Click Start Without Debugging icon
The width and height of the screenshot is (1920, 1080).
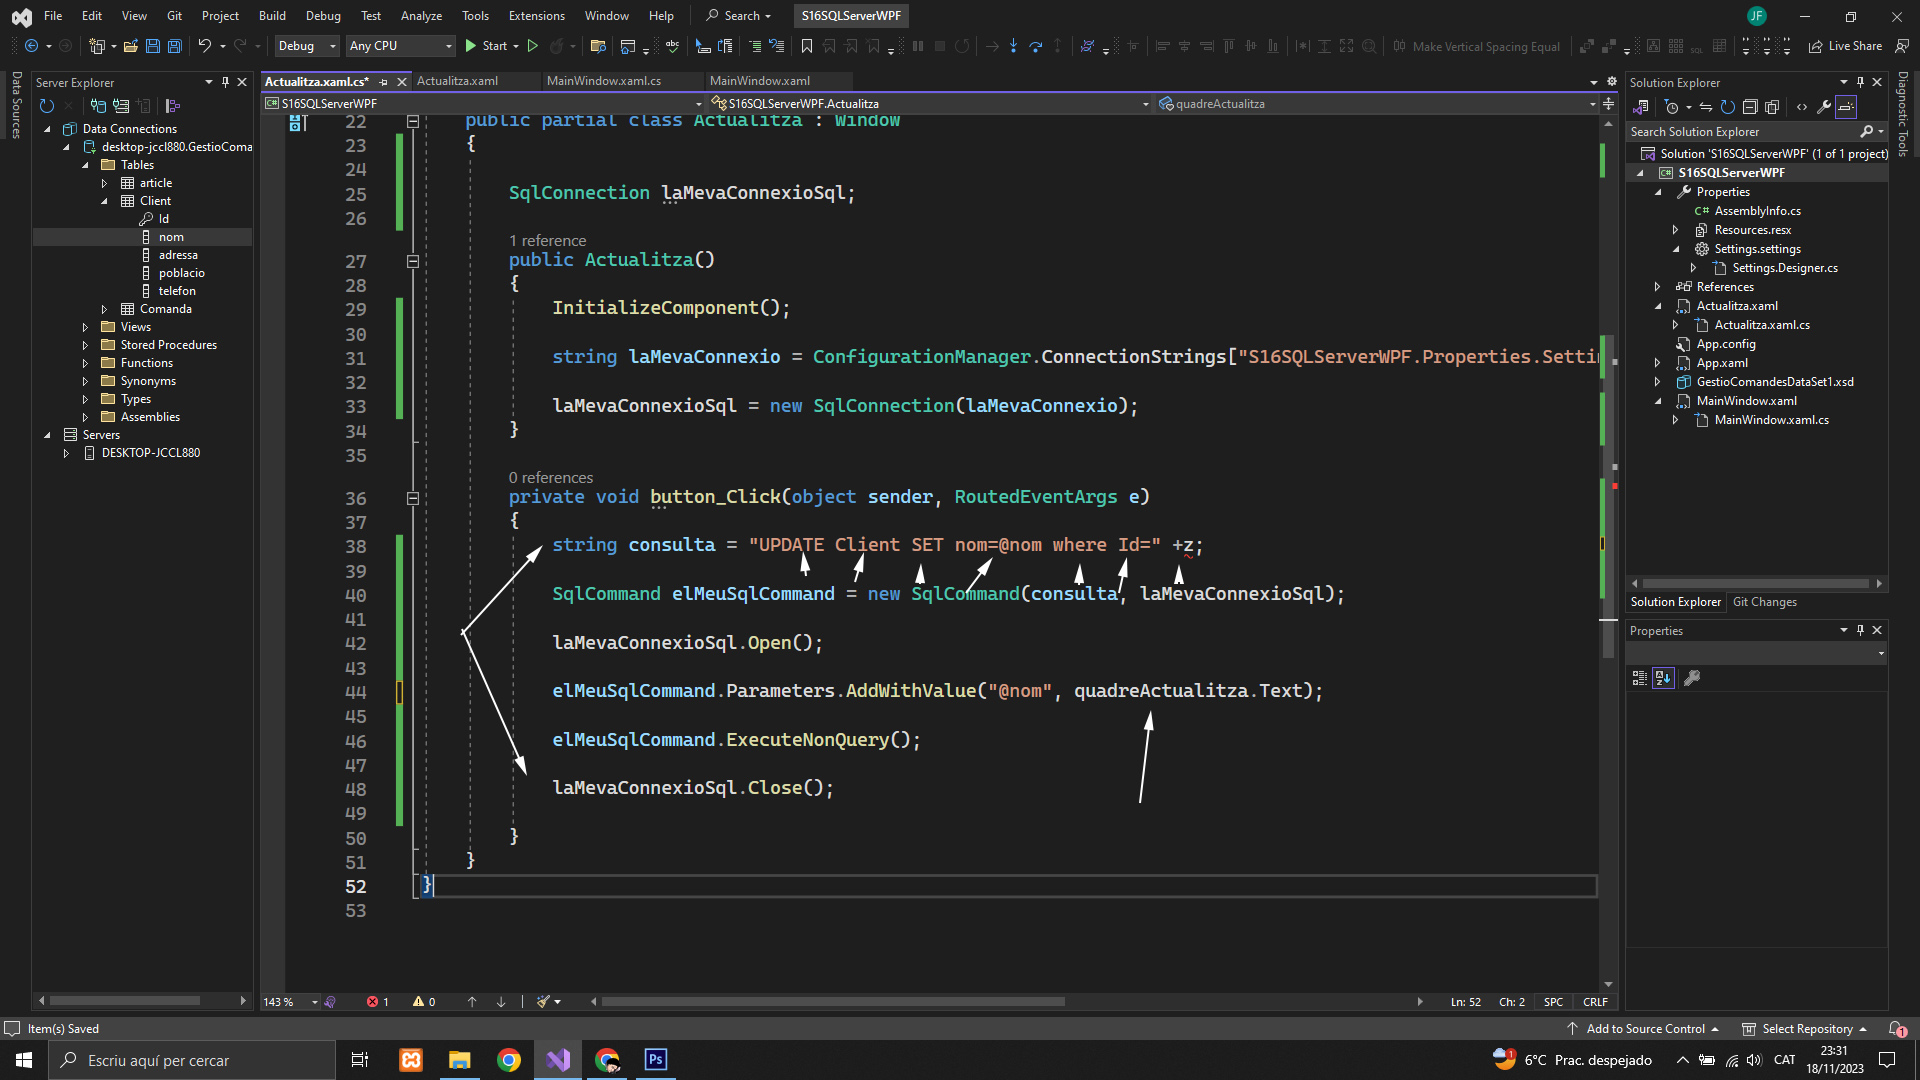pos(533,46)
